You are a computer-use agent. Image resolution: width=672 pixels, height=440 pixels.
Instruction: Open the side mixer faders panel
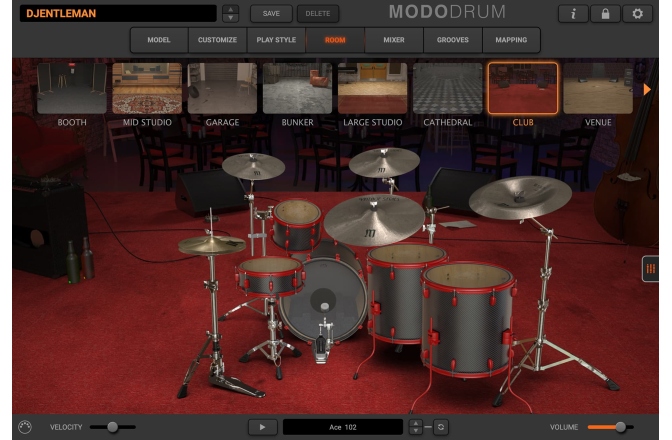(650, 270)
